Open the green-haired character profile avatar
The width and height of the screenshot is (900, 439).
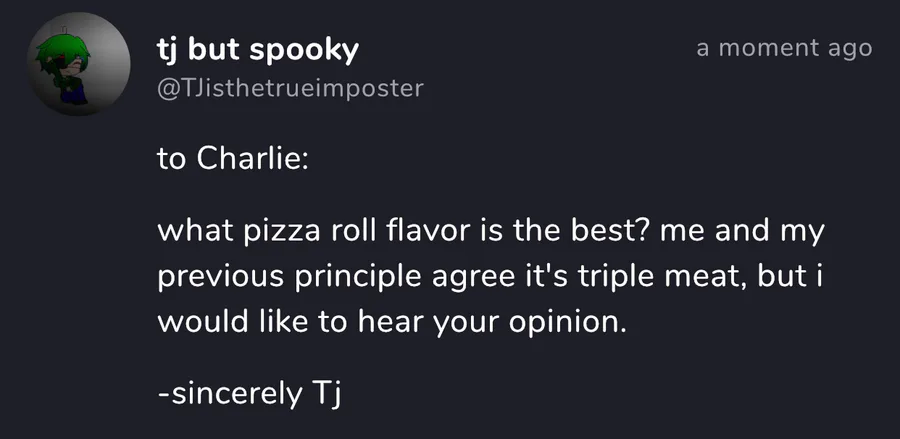point(79,64)
